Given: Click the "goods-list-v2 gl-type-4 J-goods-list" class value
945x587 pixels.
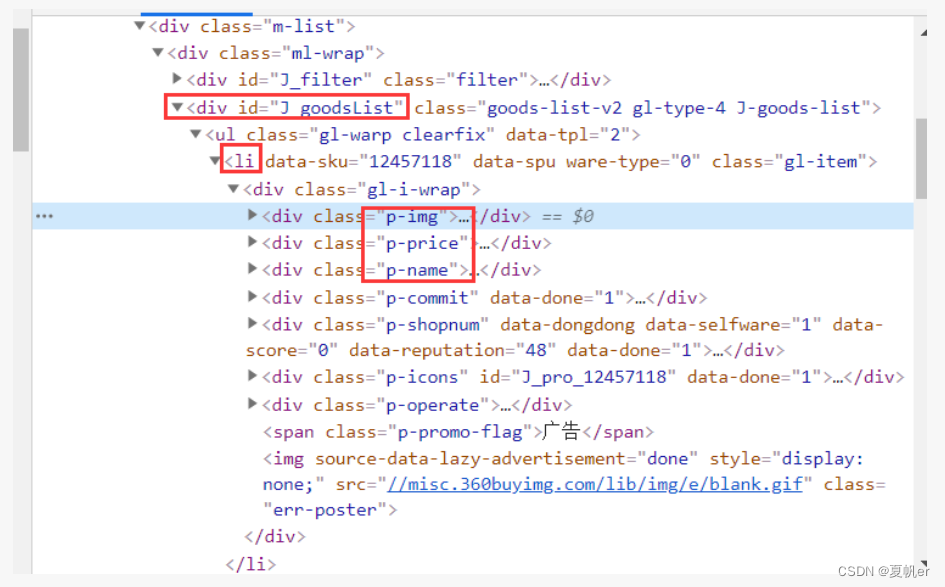Looking at the screenshot, I should pos(673,108).
